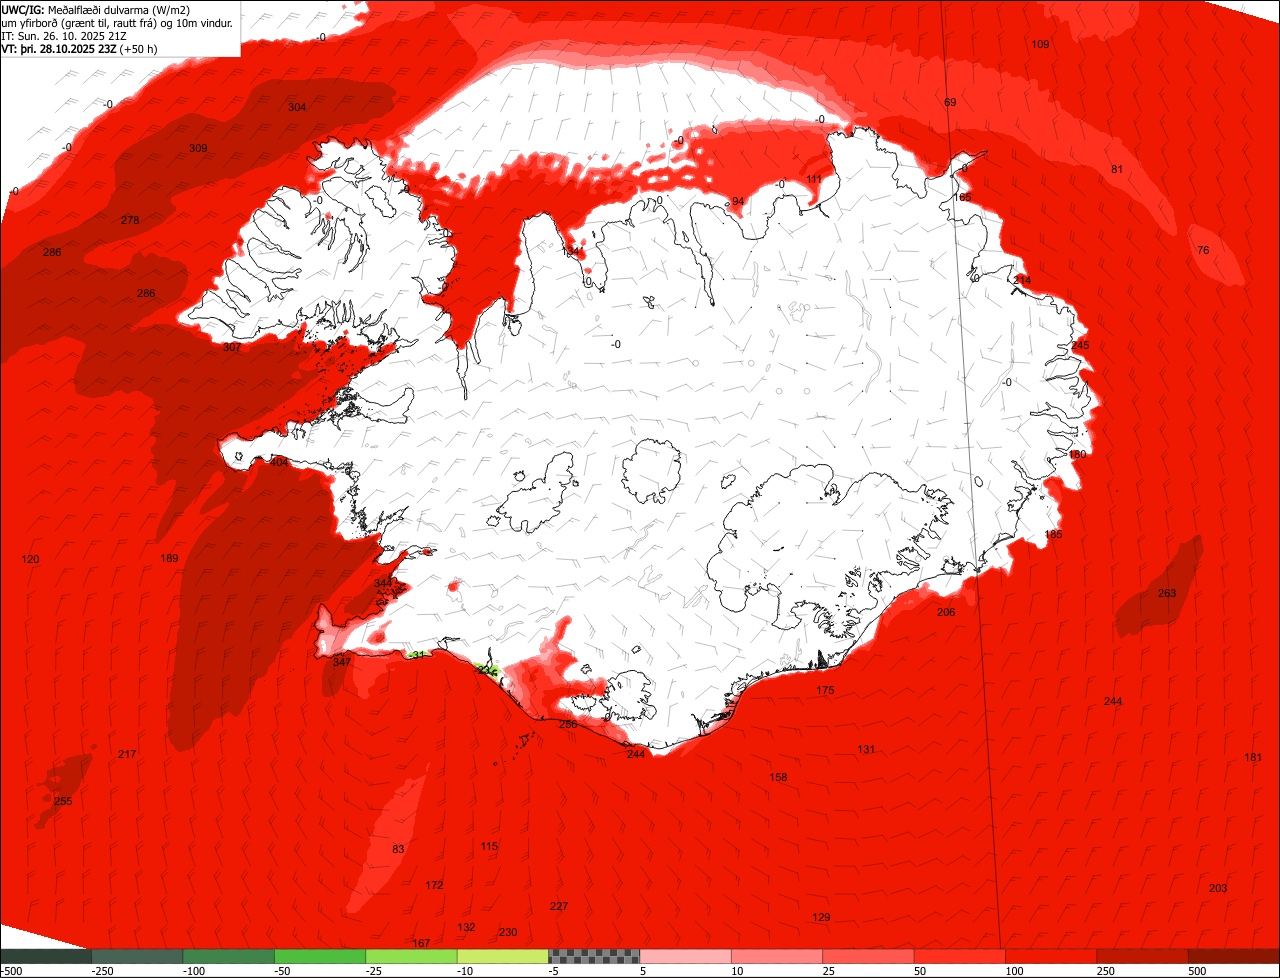This screenshot has height=978, width=1280.
Task: Click the map value '83'
Action: pos(398,849)
